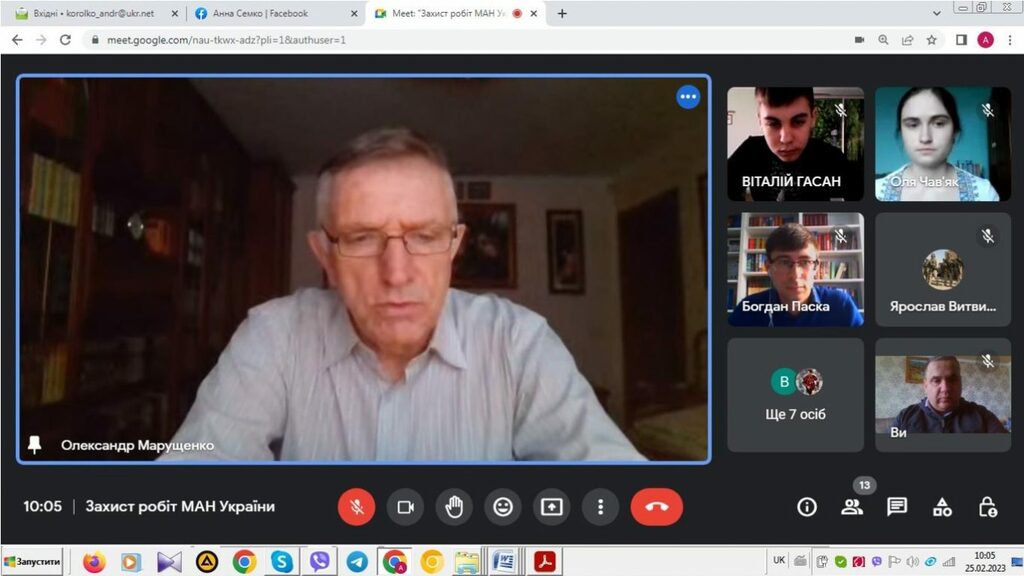The width and height of the screenshot is (1024, 576).
Task: Show the participants list panel
Action: click(x=852, y=507)
